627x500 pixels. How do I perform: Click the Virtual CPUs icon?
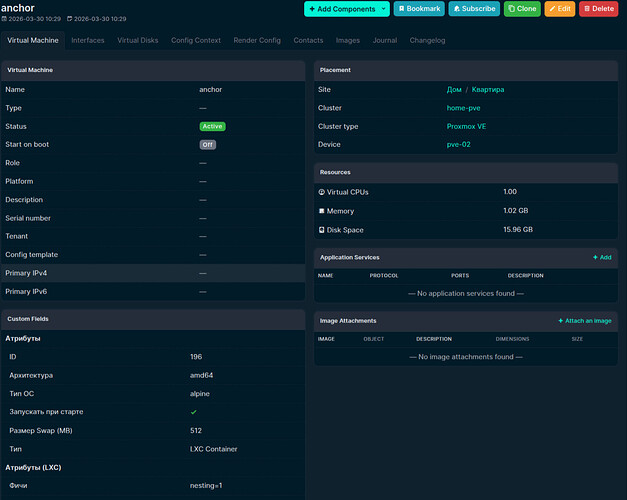(321, 192)
